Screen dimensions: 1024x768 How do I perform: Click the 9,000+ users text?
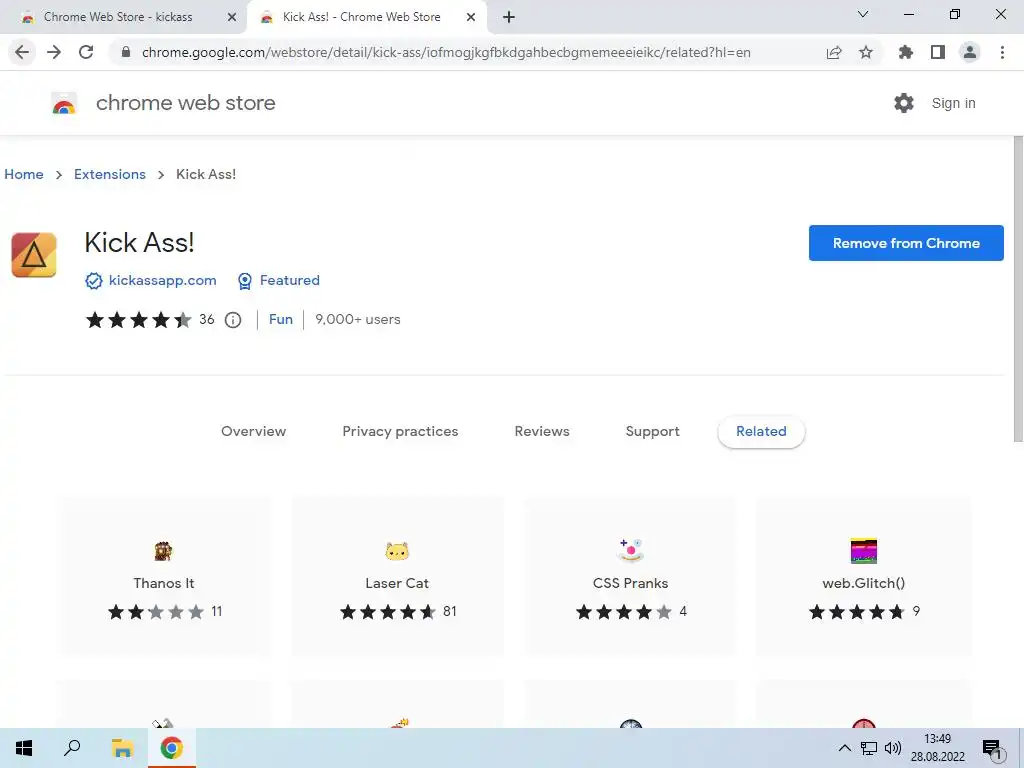358,319
